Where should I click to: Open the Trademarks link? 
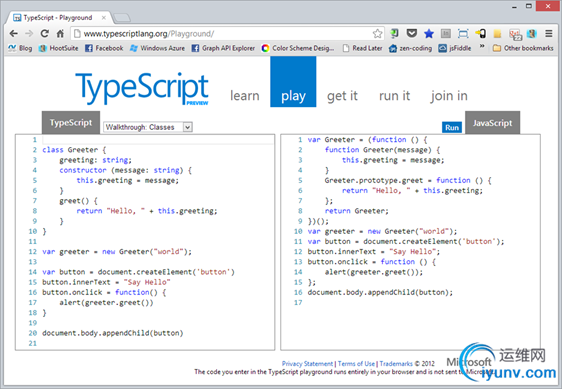point(396,364)
